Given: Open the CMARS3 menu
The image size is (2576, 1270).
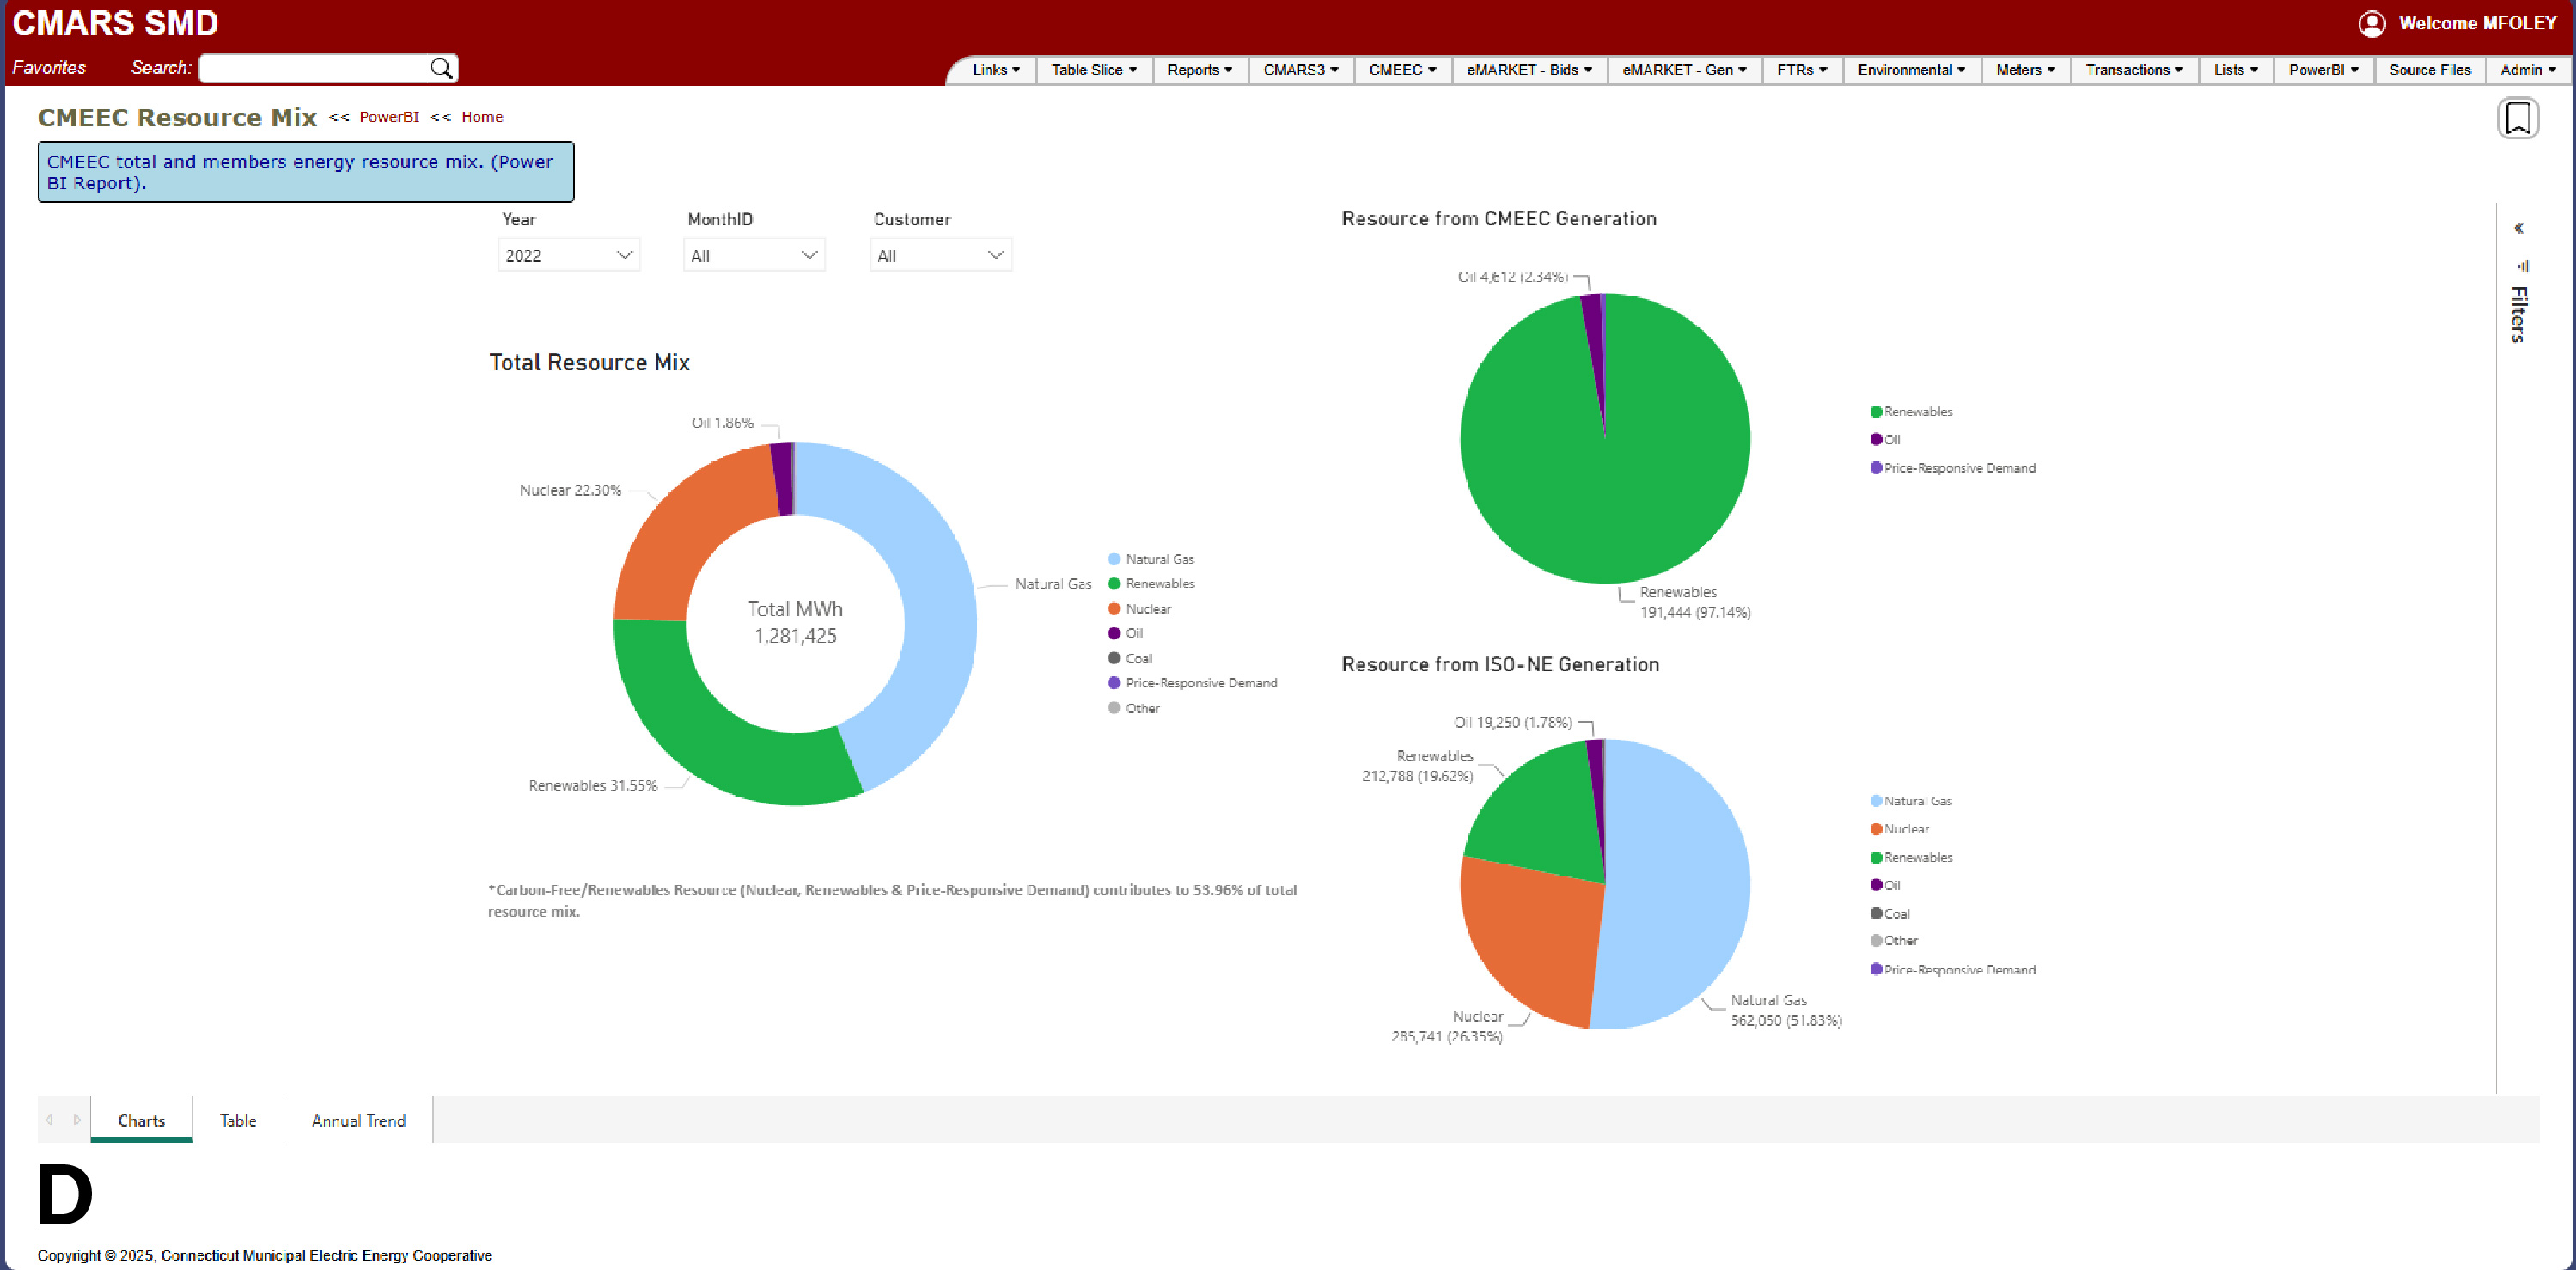Looking at the screenshot, I should pos(1301,70).
